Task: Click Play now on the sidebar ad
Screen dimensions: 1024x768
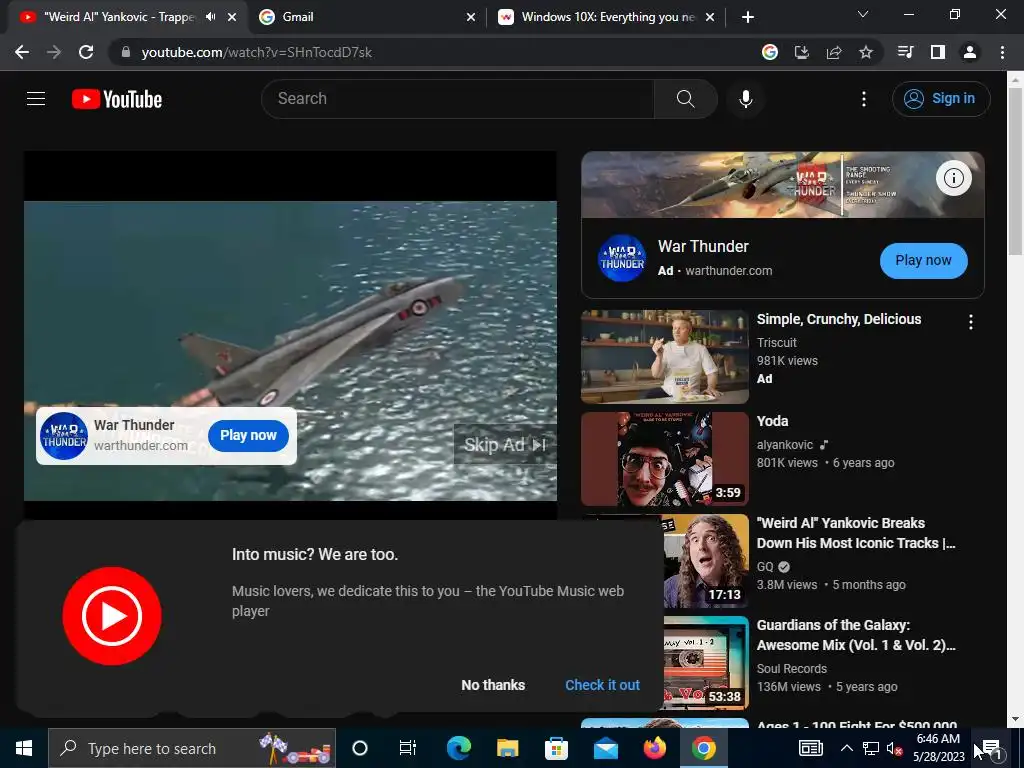Action: [923, 261]
